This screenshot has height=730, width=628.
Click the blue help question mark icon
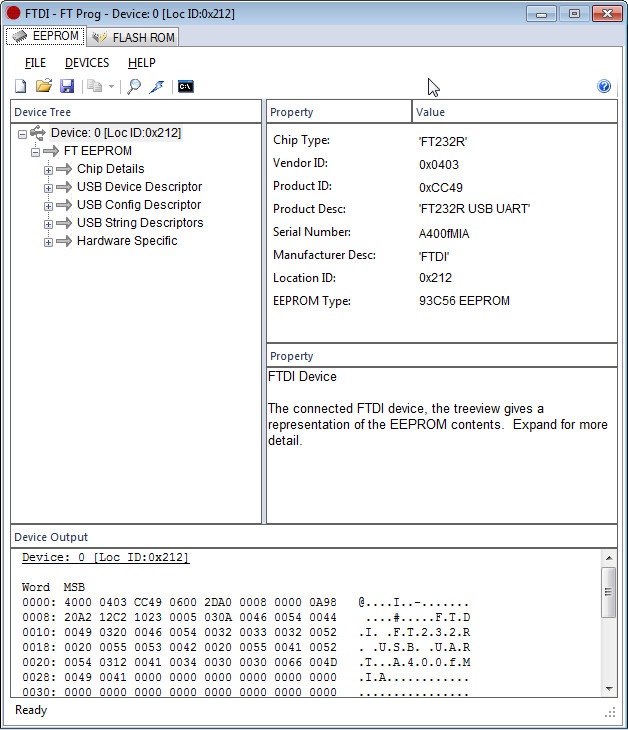click(604, 86)
